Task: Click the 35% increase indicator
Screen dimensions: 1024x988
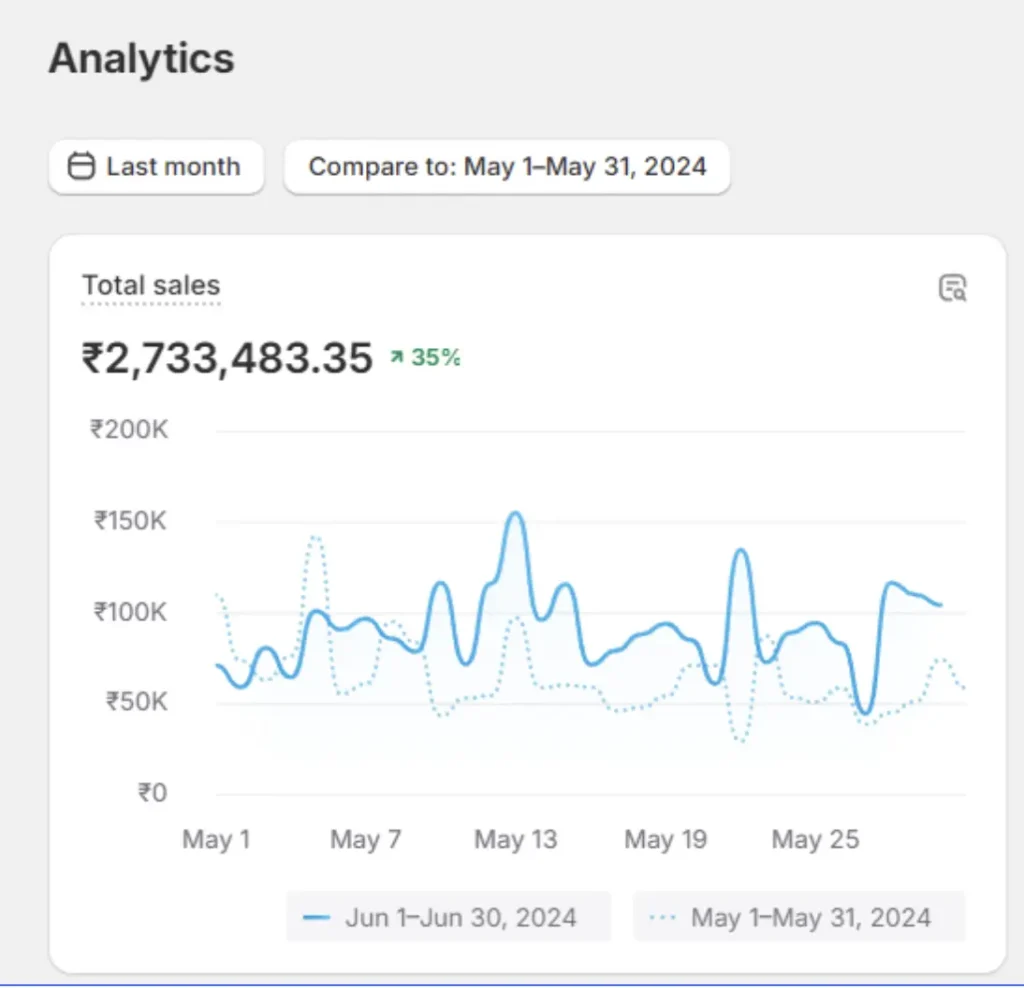Action: [x=436, y=358]
